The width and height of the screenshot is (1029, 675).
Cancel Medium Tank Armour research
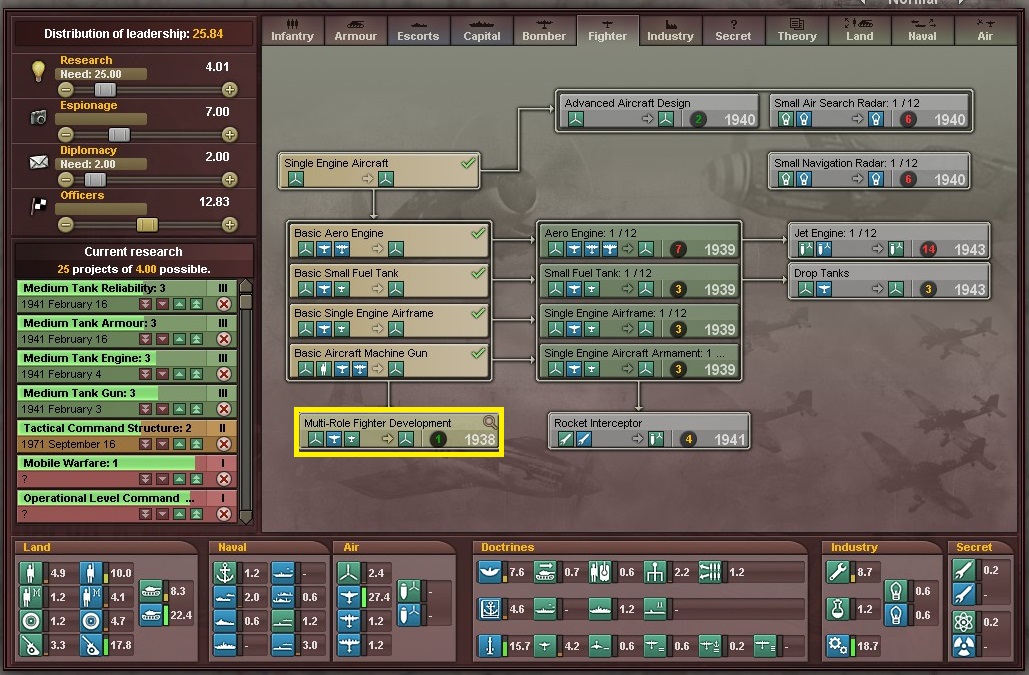point(224,338)
